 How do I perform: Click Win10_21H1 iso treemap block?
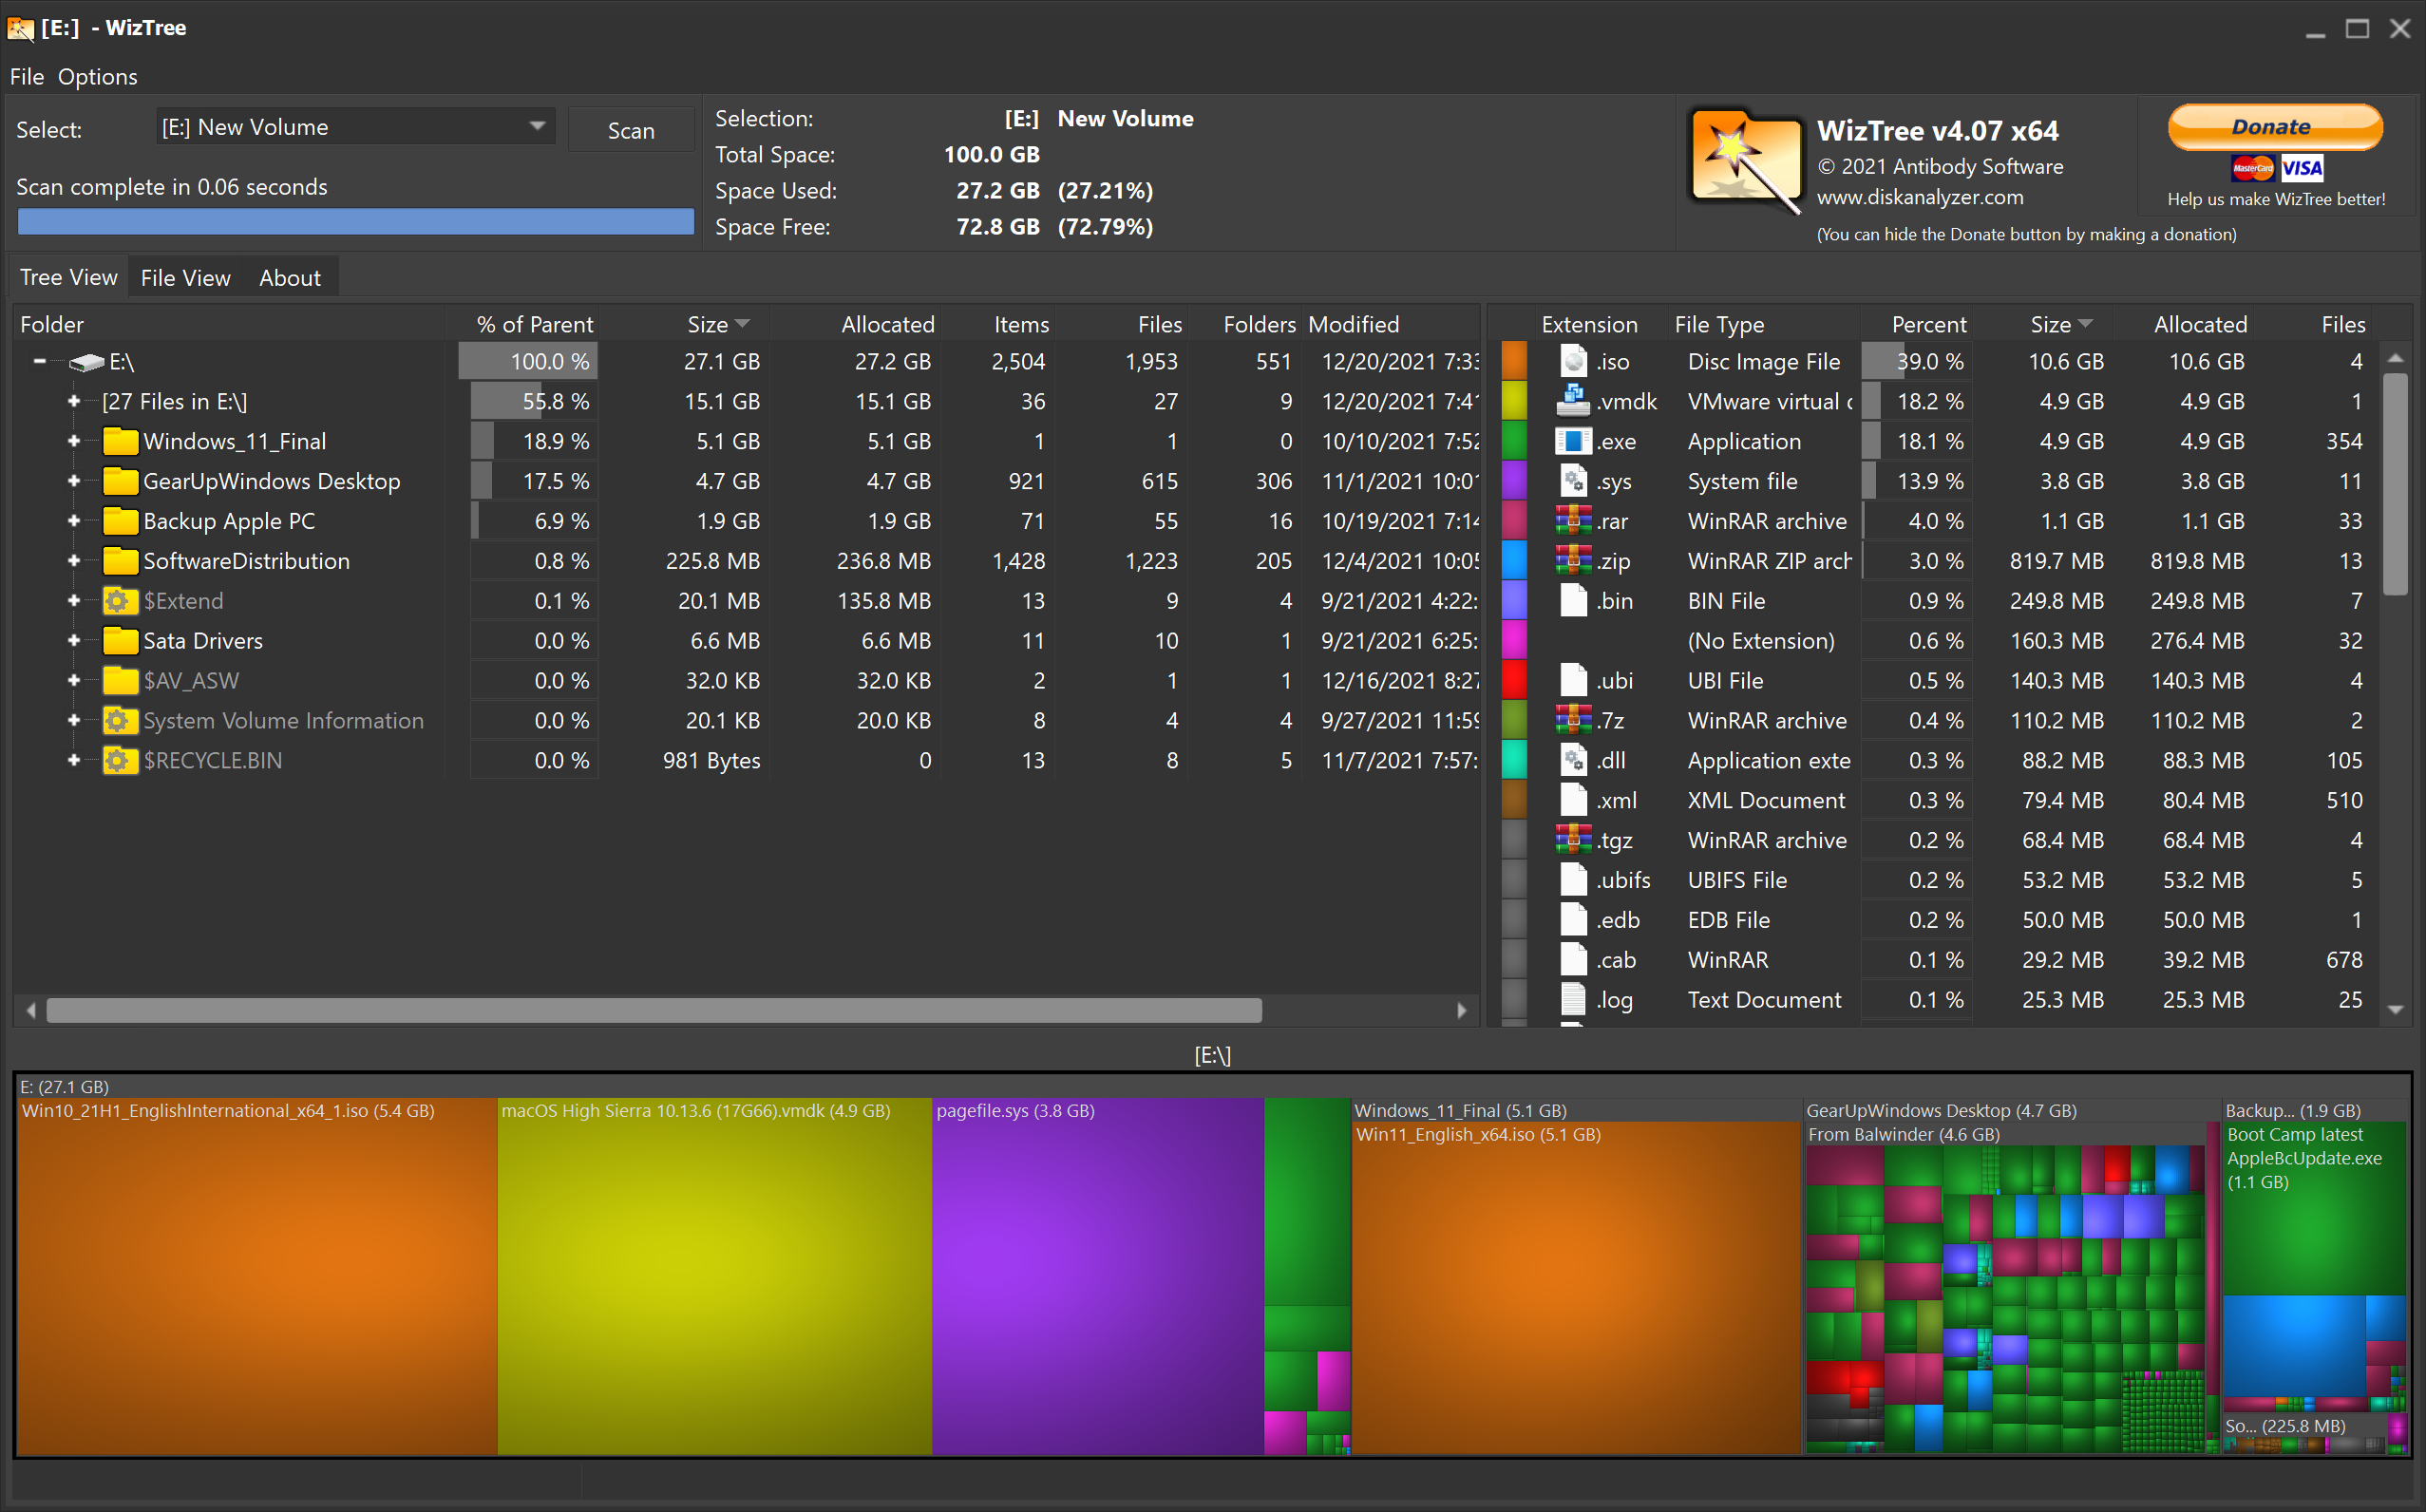257,1276
